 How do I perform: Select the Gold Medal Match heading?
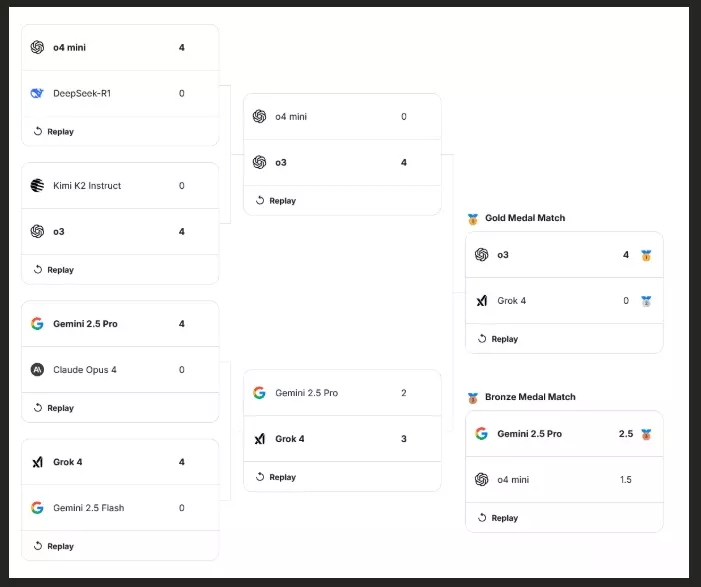(525, 218)
